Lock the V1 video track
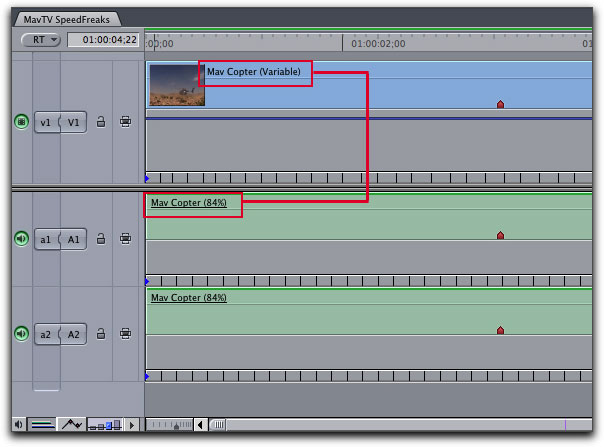This screenshot has height=447, width=604. 100,122
